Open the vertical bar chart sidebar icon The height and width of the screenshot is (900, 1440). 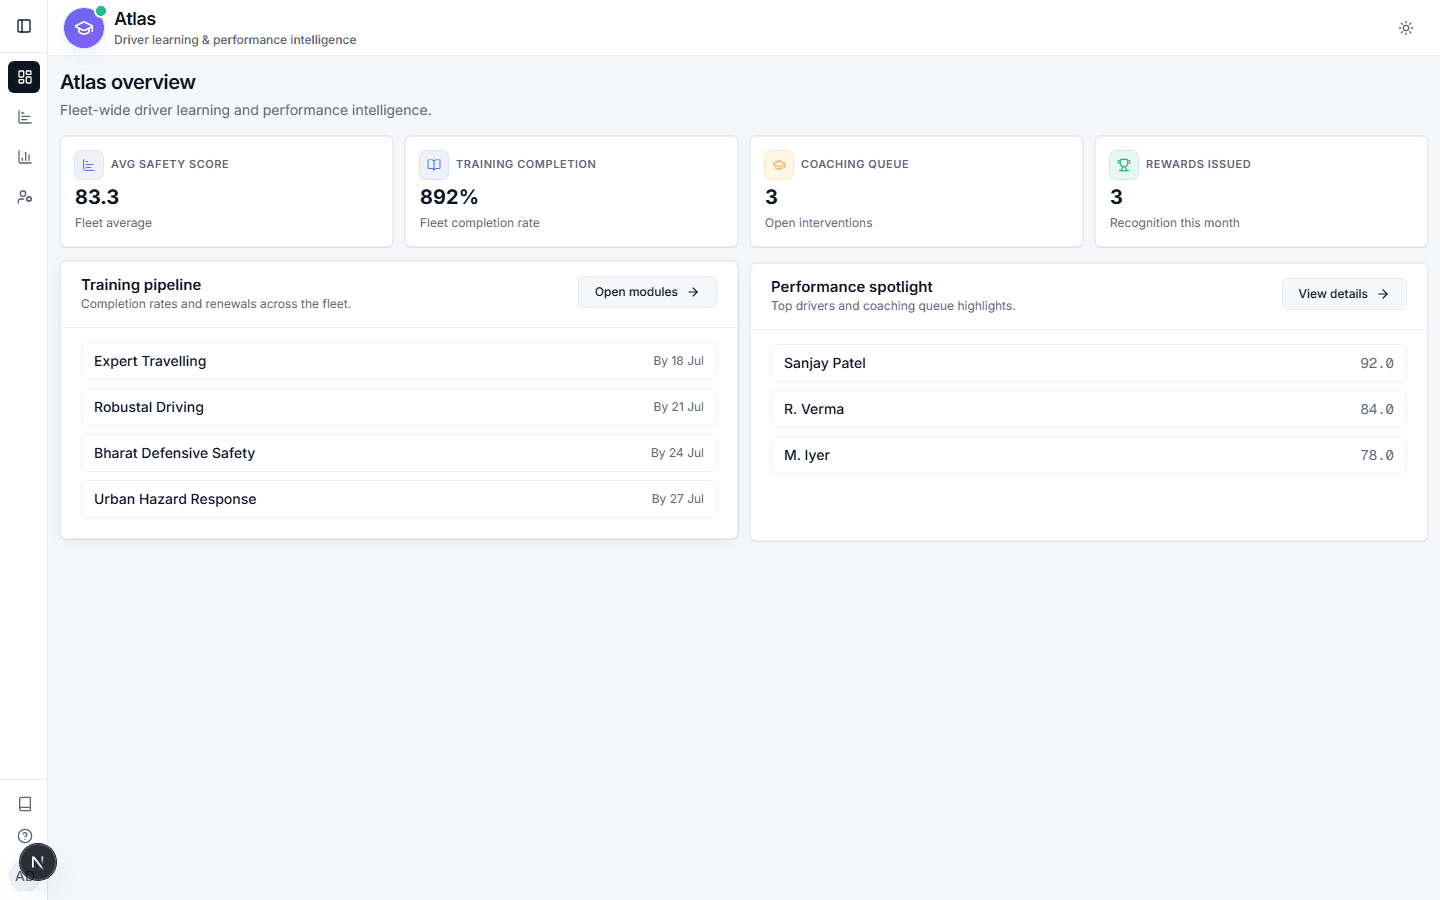[x=24, y=157]
